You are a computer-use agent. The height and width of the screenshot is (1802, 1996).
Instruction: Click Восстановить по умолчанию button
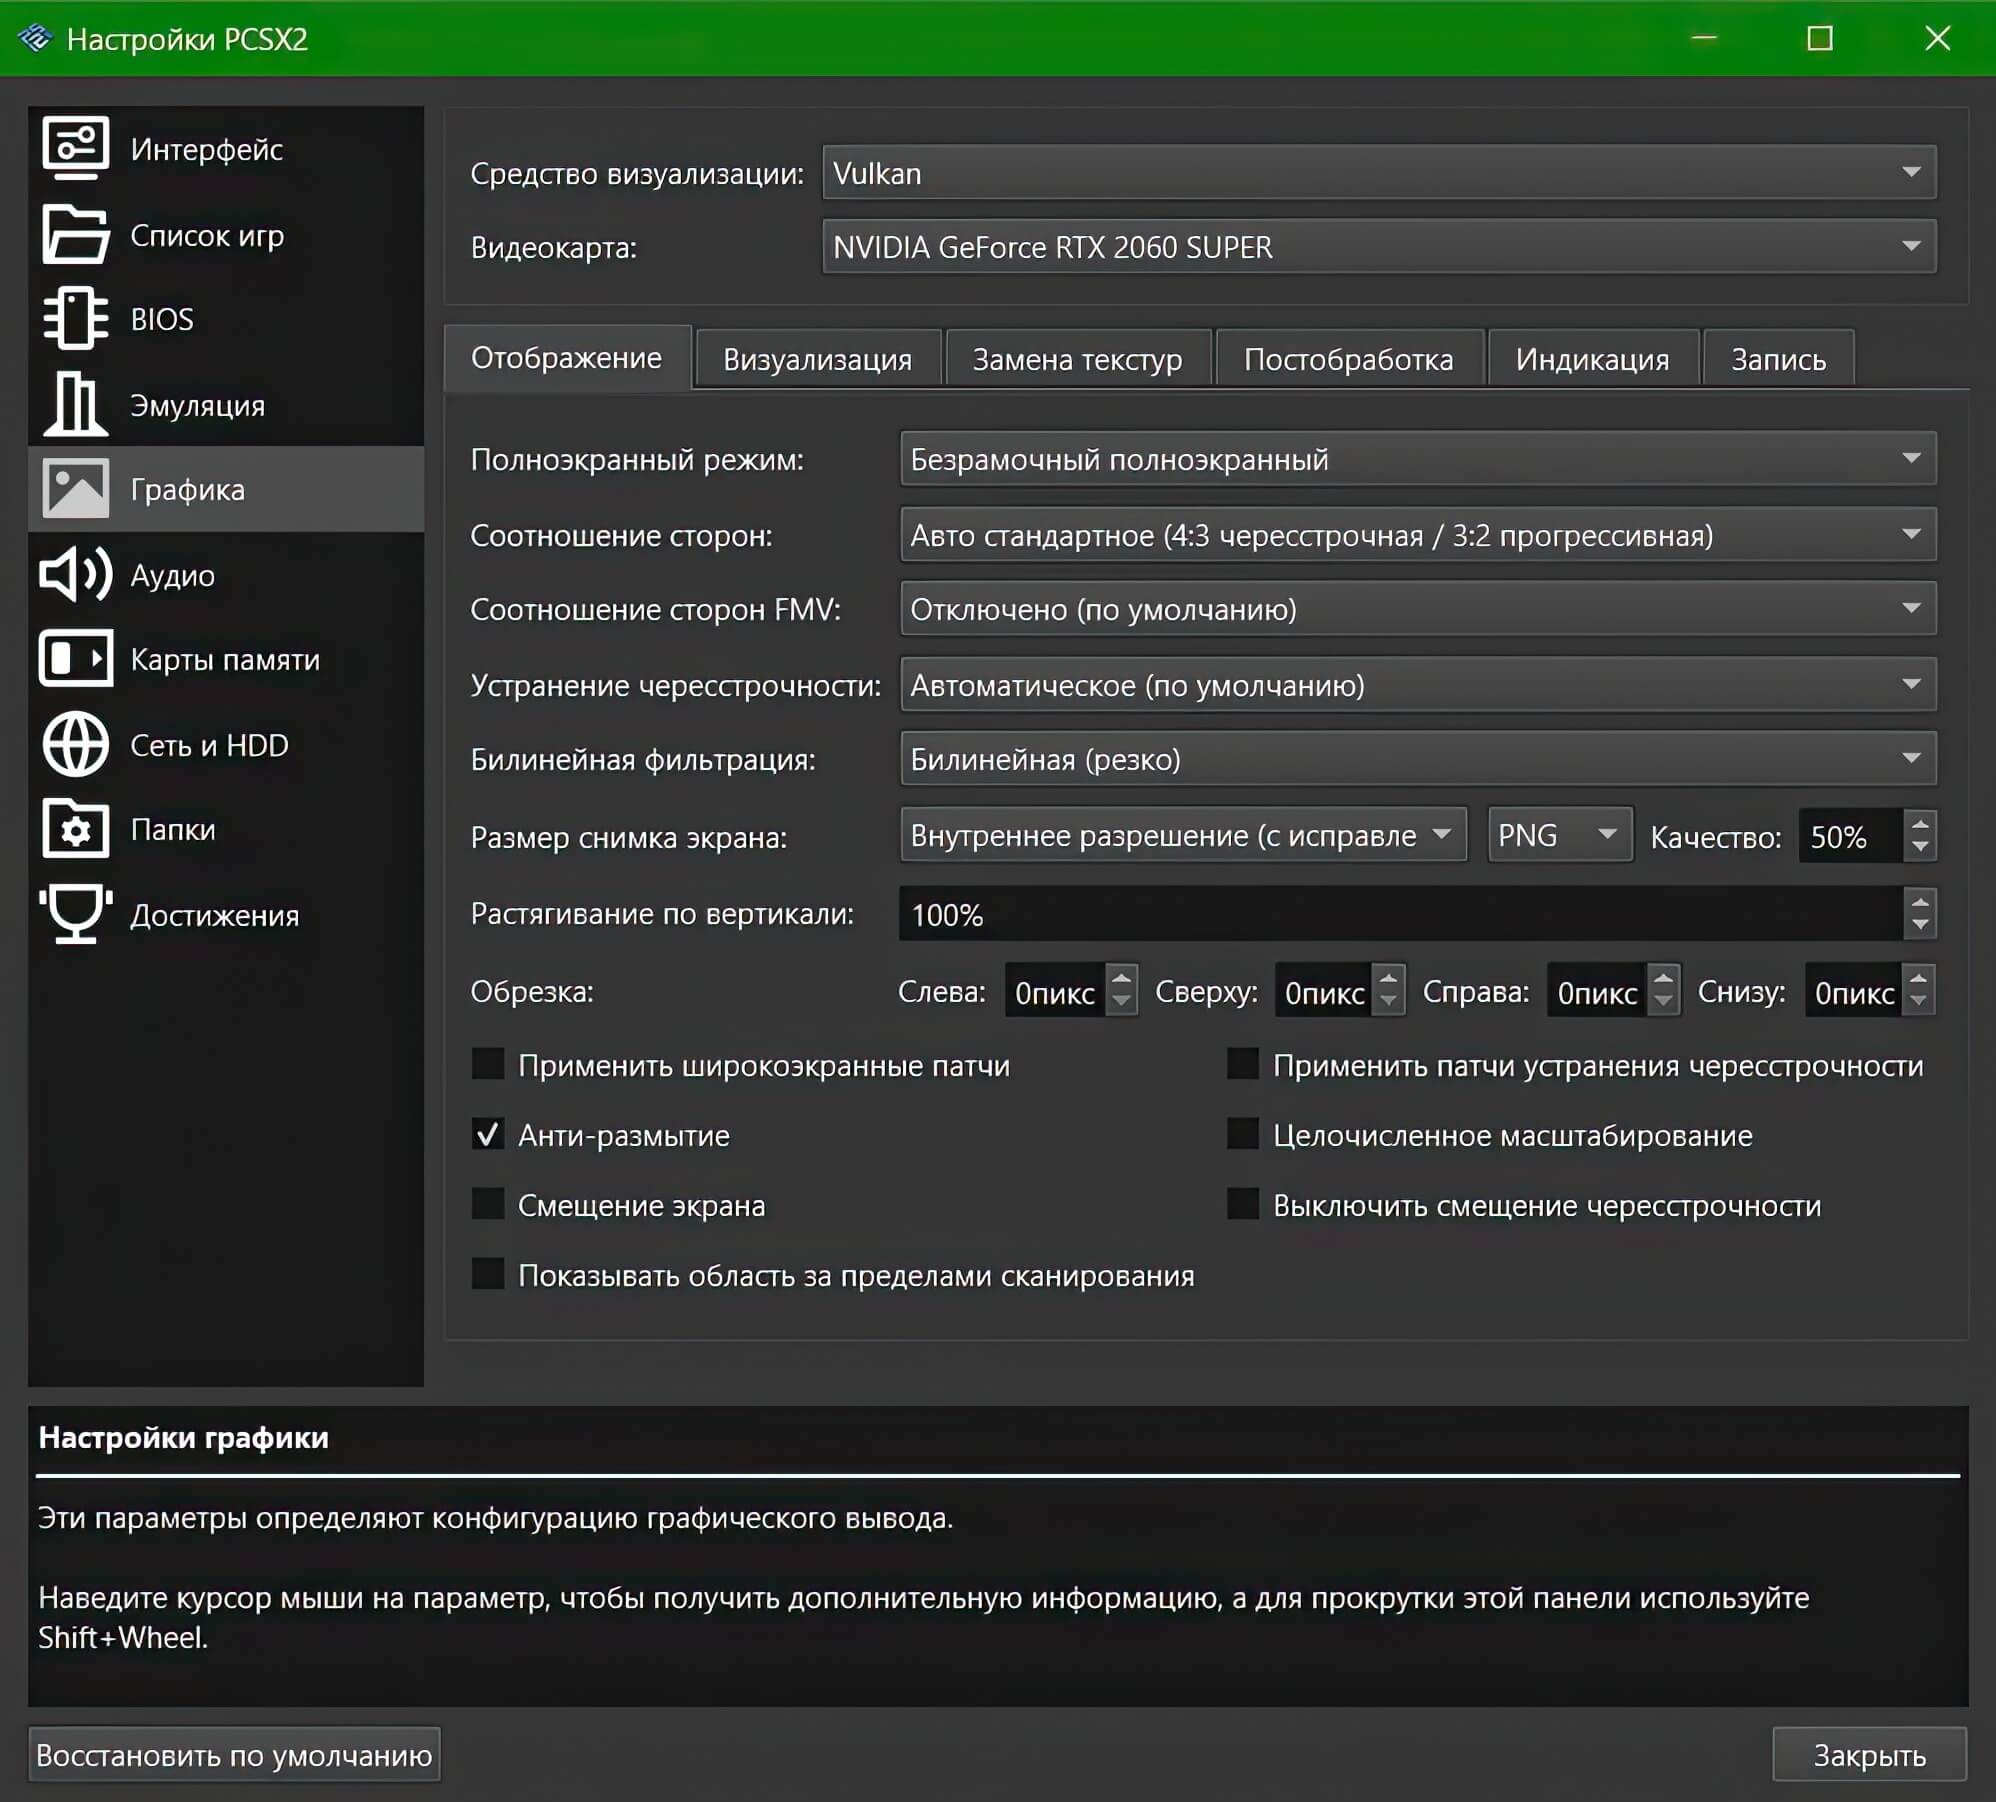click(x=234, y=1754)
